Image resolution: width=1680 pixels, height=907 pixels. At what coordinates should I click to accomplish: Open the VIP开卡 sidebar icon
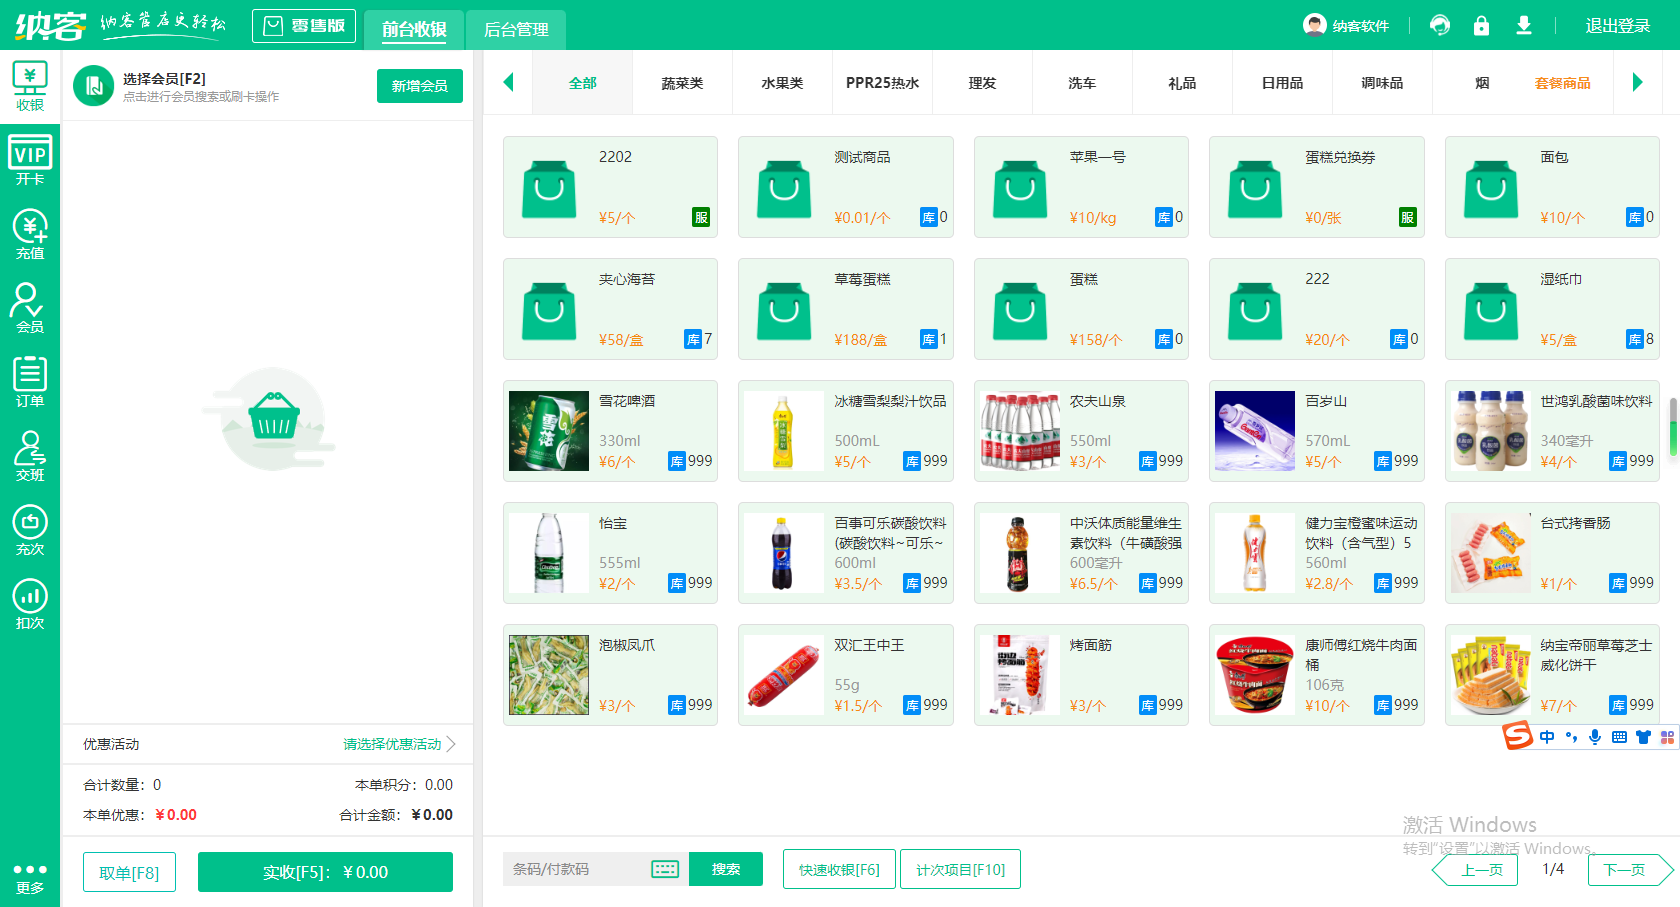30,158
